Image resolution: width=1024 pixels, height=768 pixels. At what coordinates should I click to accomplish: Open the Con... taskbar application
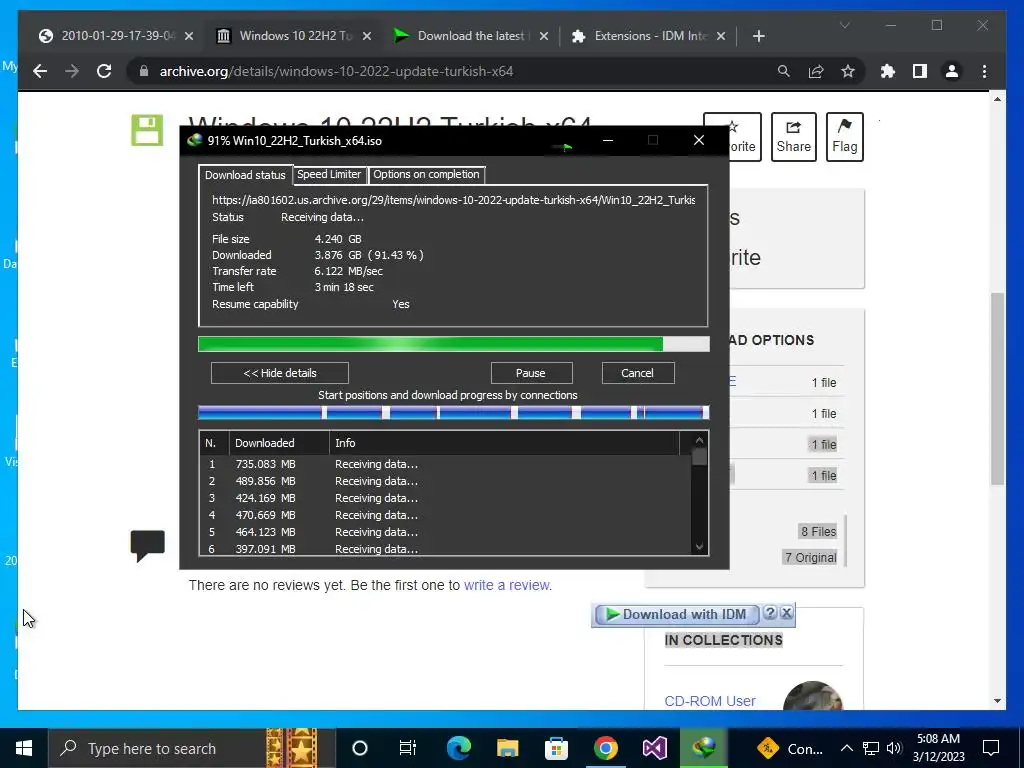point(790,748)
